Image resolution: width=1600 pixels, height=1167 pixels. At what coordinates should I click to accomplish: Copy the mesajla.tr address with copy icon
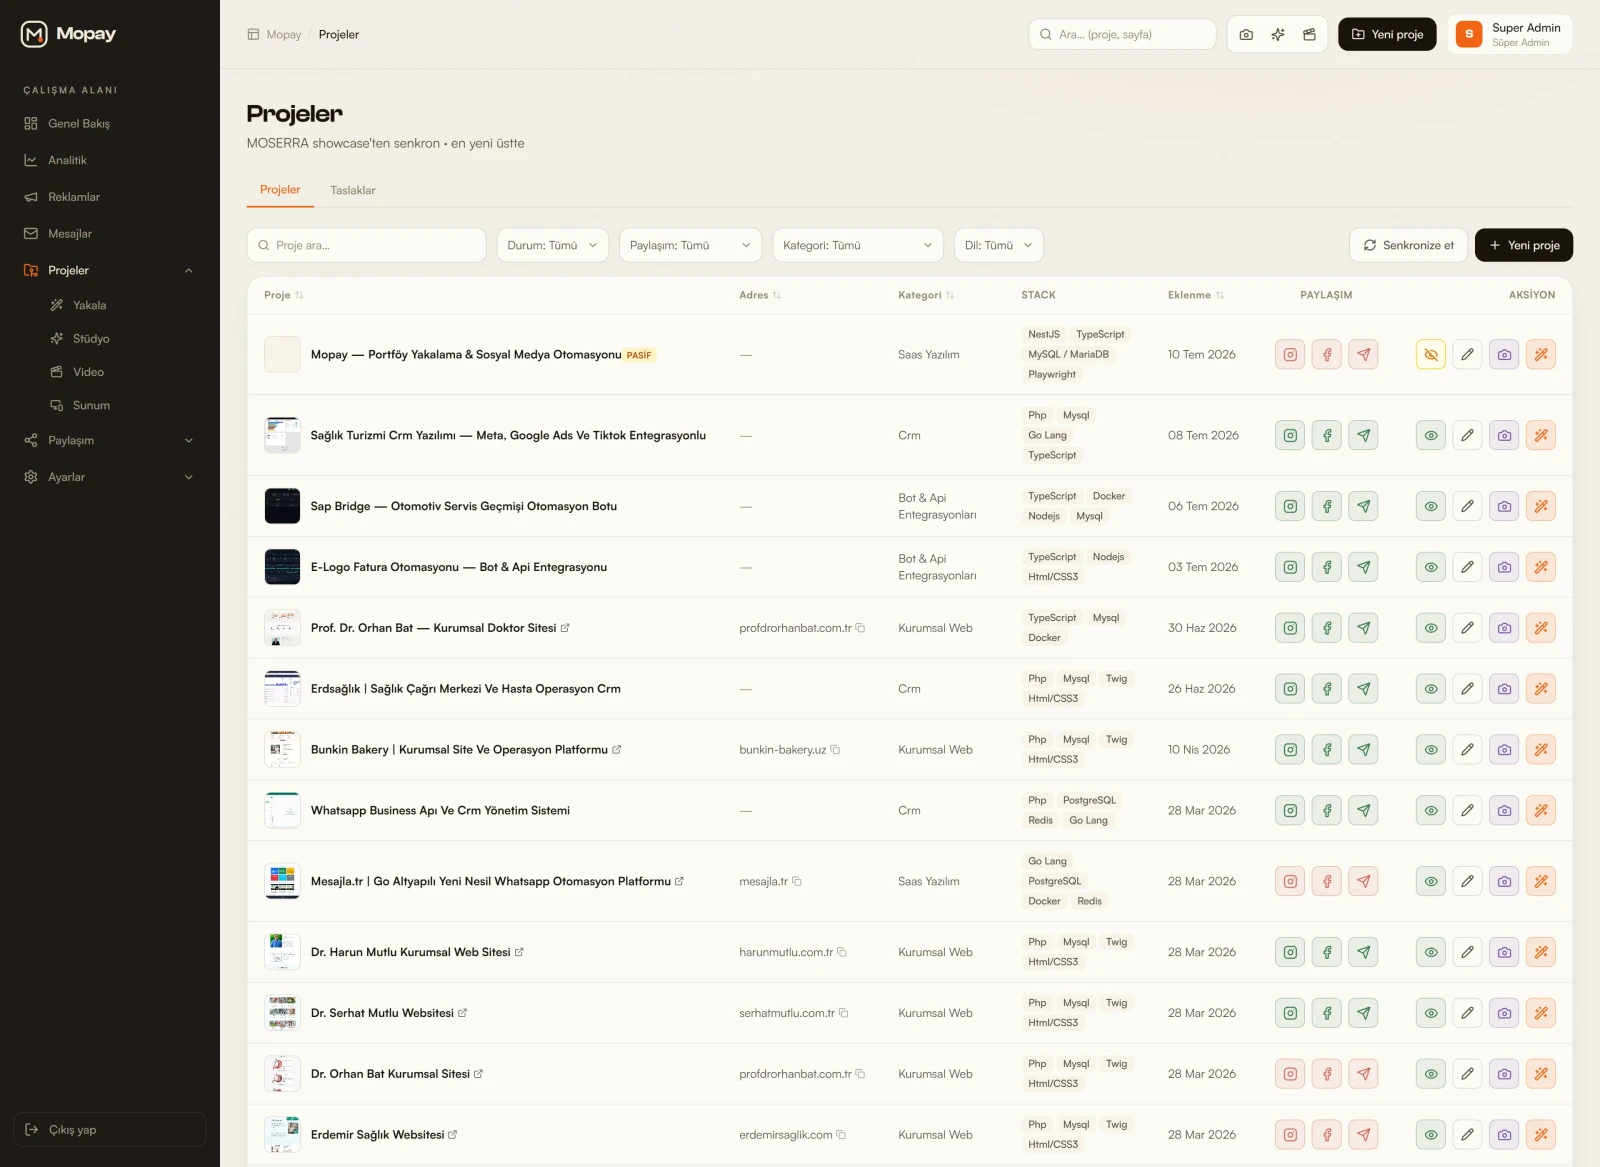(797, 882)
